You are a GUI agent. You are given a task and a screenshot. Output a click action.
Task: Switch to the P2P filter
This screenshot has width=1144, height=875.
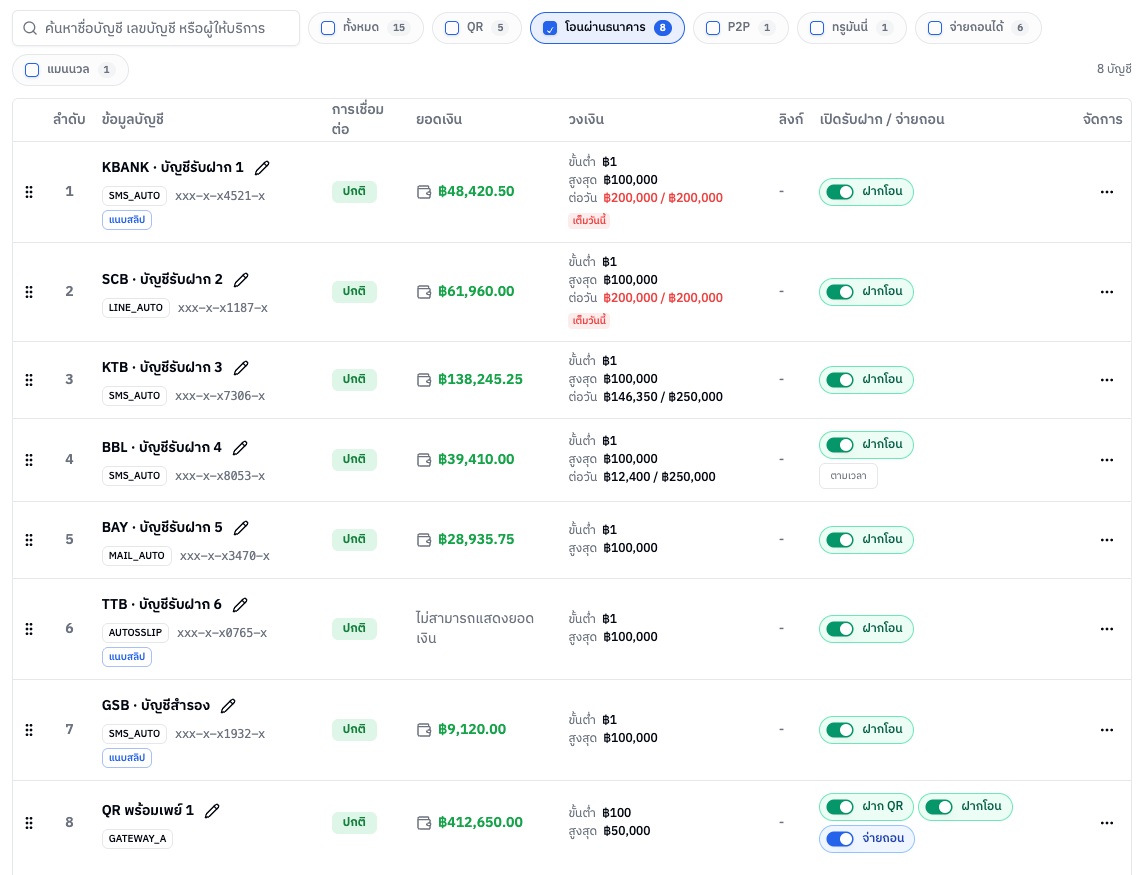click(741, 28)
